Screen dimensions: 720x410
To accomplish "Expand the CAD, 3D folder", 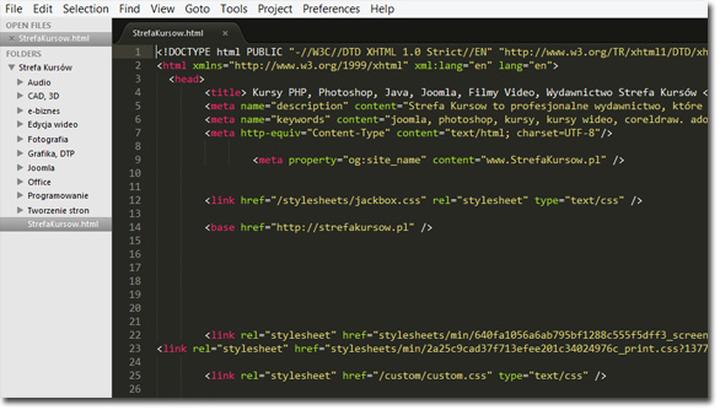I will coord(20,95).
